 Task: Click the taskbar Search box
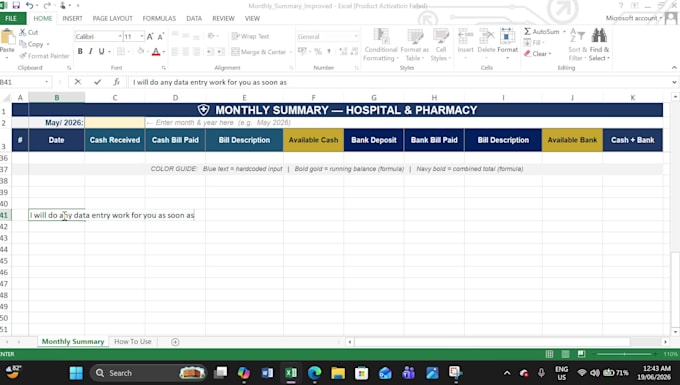148,373
